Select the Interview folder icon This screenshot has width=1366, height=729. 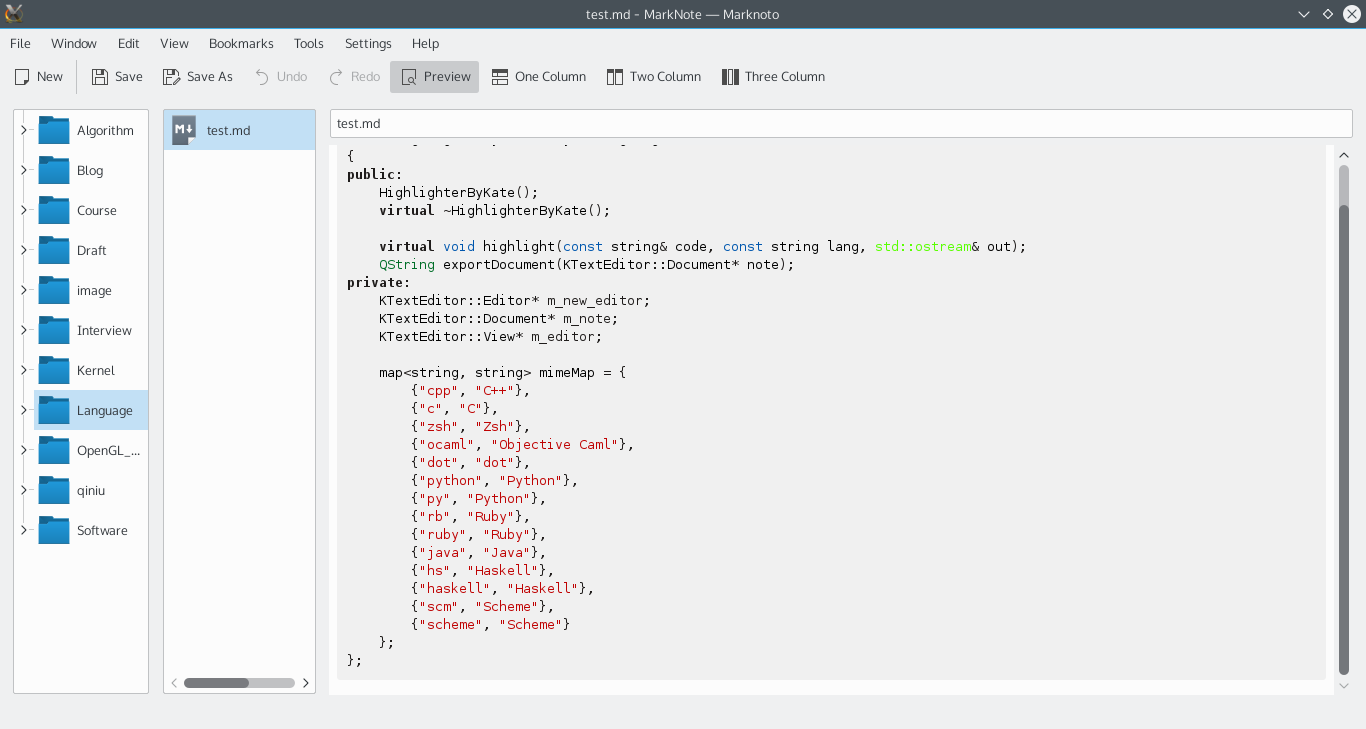tap(54, 330)
